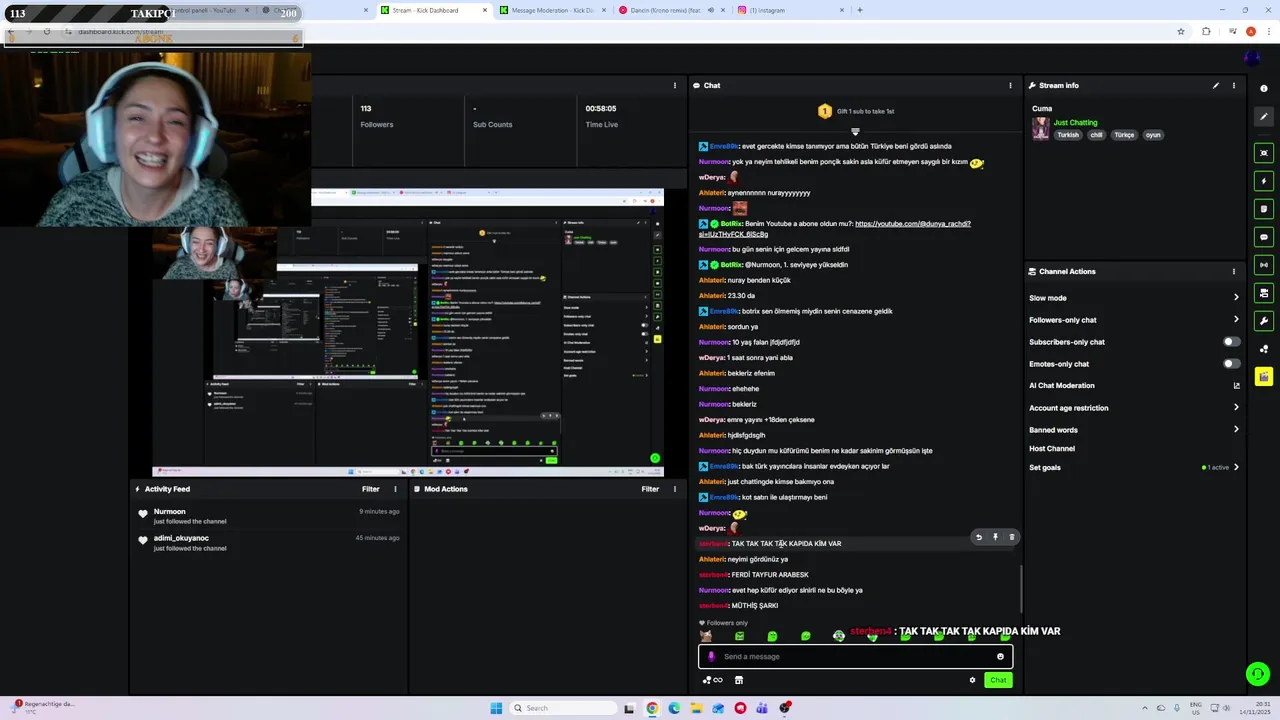Screen dimensions: 1280x720
Task: Open the chat bubble sidebar icon
Action: tap(1264, 237)
